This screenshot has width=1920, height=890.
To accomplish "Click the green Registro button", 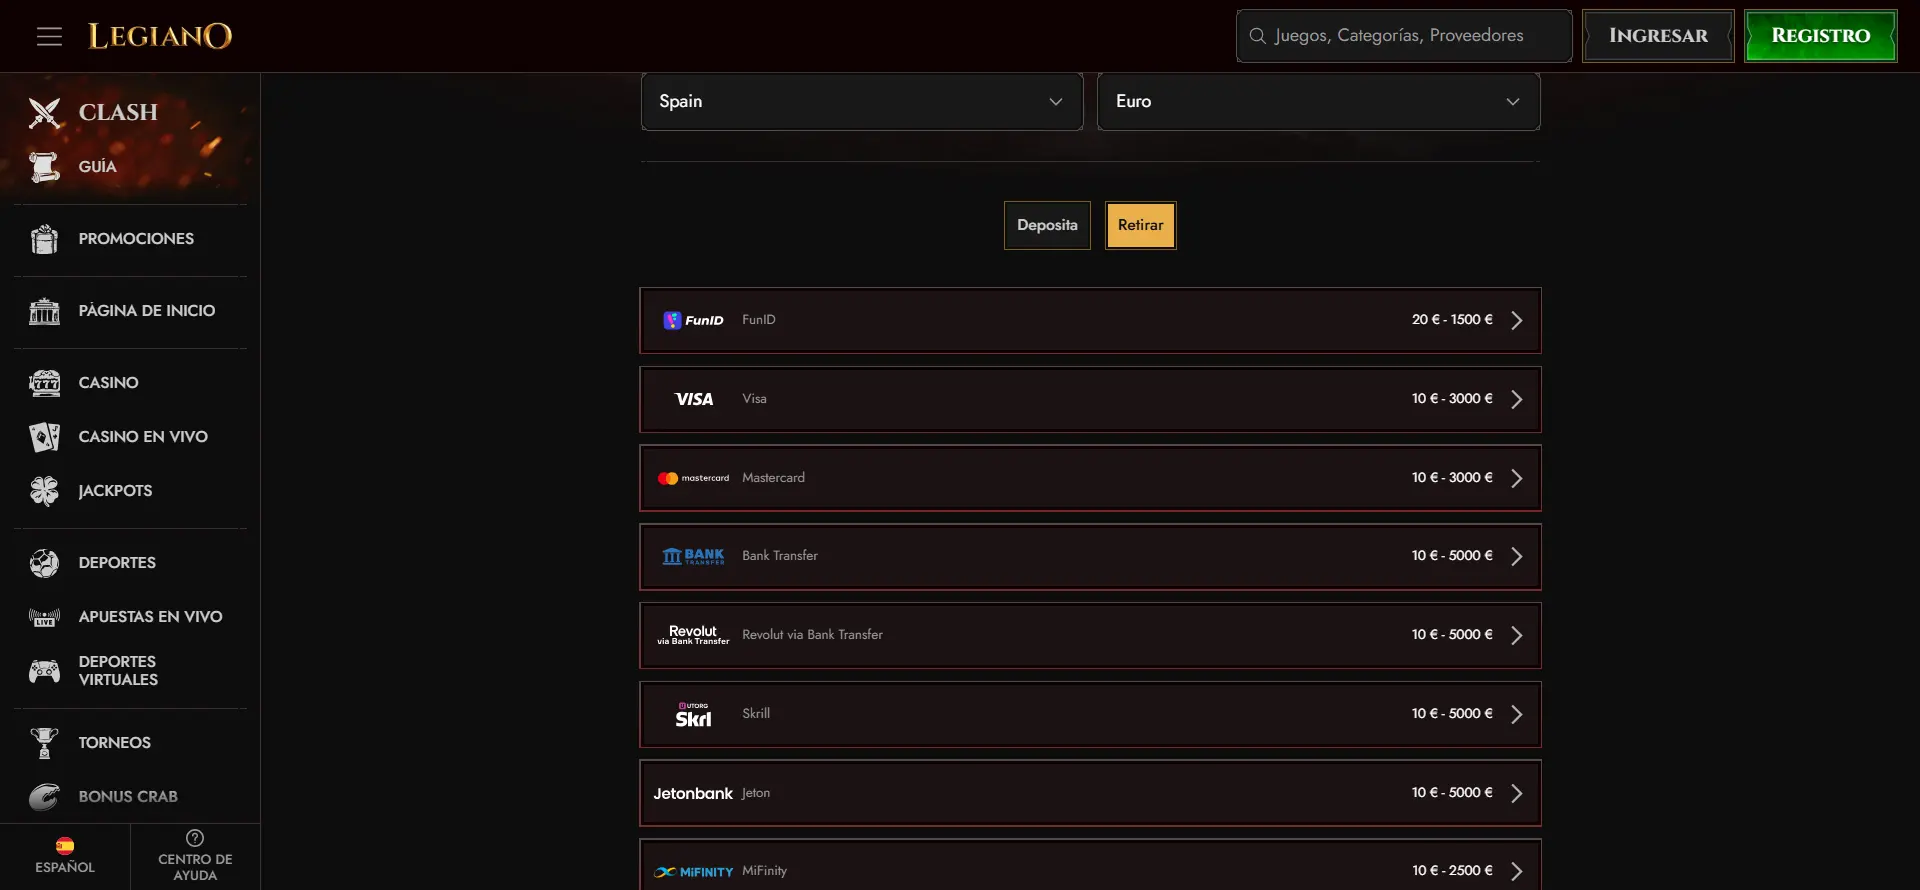I will pos(1820,36).
